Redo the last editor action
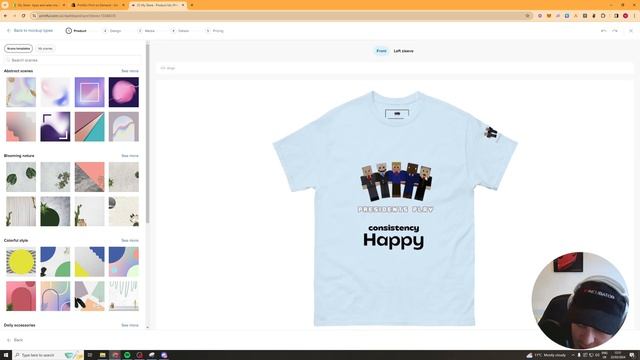The height and width of the screenshot is (360, 640). [x=615, y=31]
